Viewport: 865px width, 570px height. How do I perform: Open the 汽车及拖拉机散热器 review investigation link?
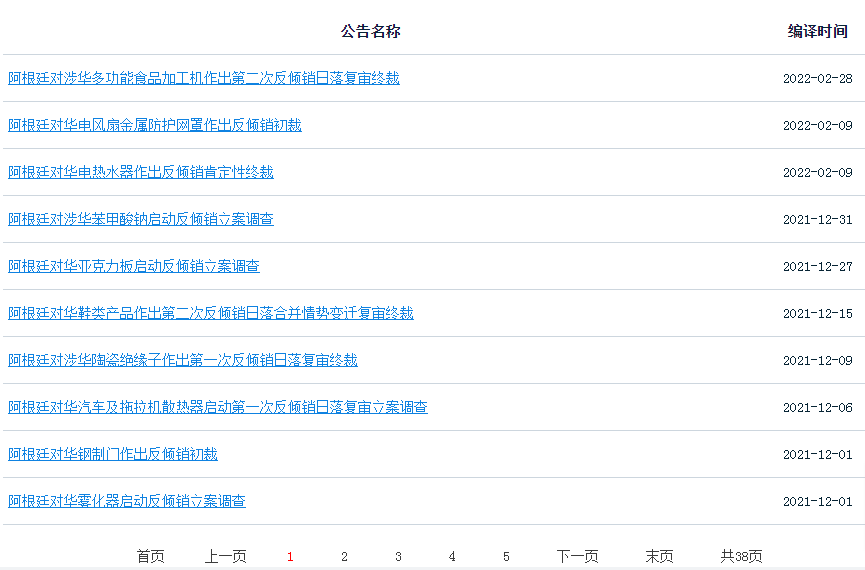coord(218,407)
